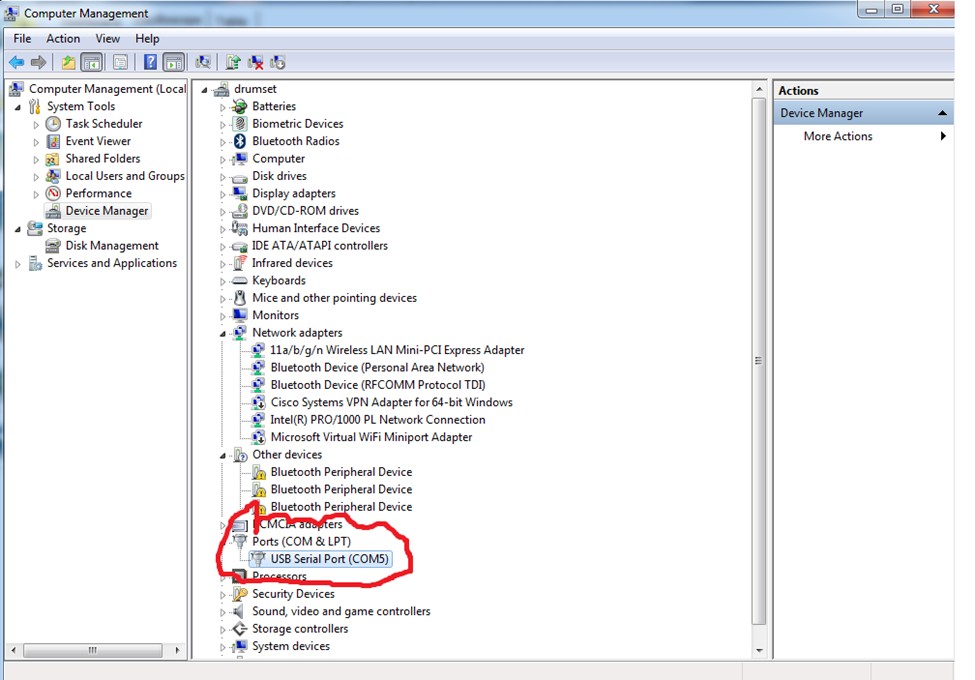Expand the Display adapters category
Viewport: 975px width, 680px height.
[x=223, y=194]
